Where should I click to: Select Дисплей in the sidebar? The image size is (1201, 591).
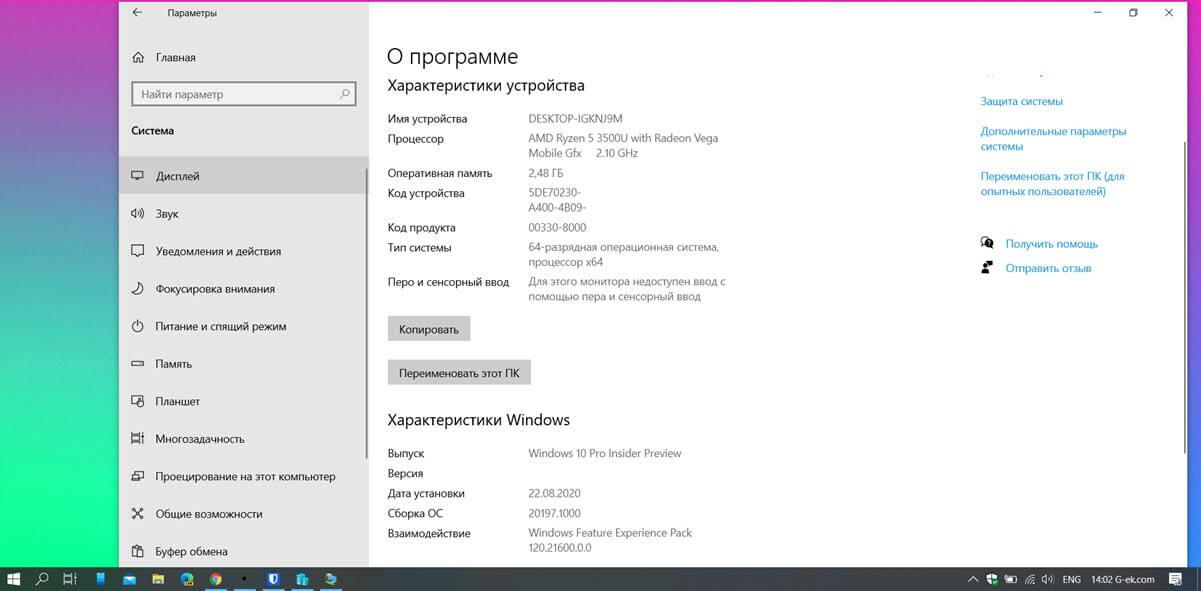[x=243, y=176]
